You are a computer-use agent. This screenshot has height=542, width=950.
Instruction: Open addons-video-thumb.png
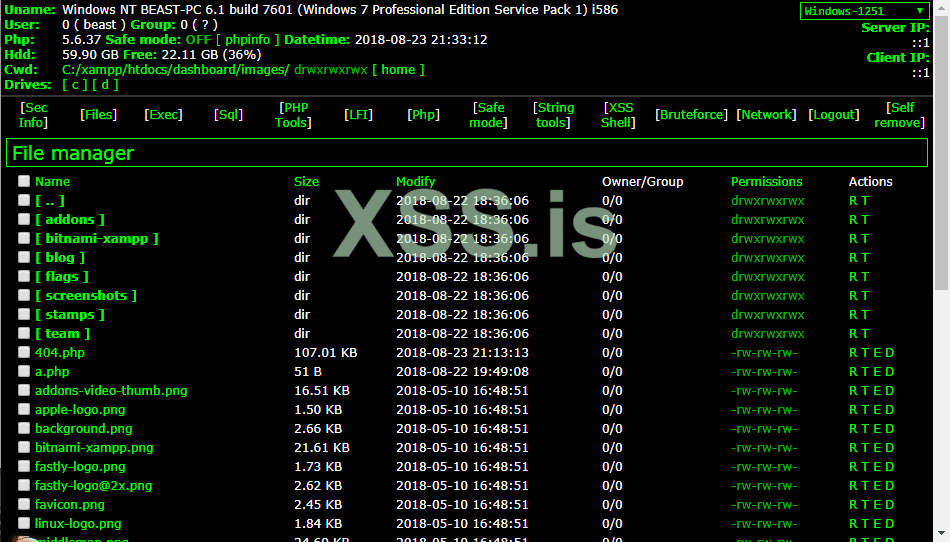(111, 391)
